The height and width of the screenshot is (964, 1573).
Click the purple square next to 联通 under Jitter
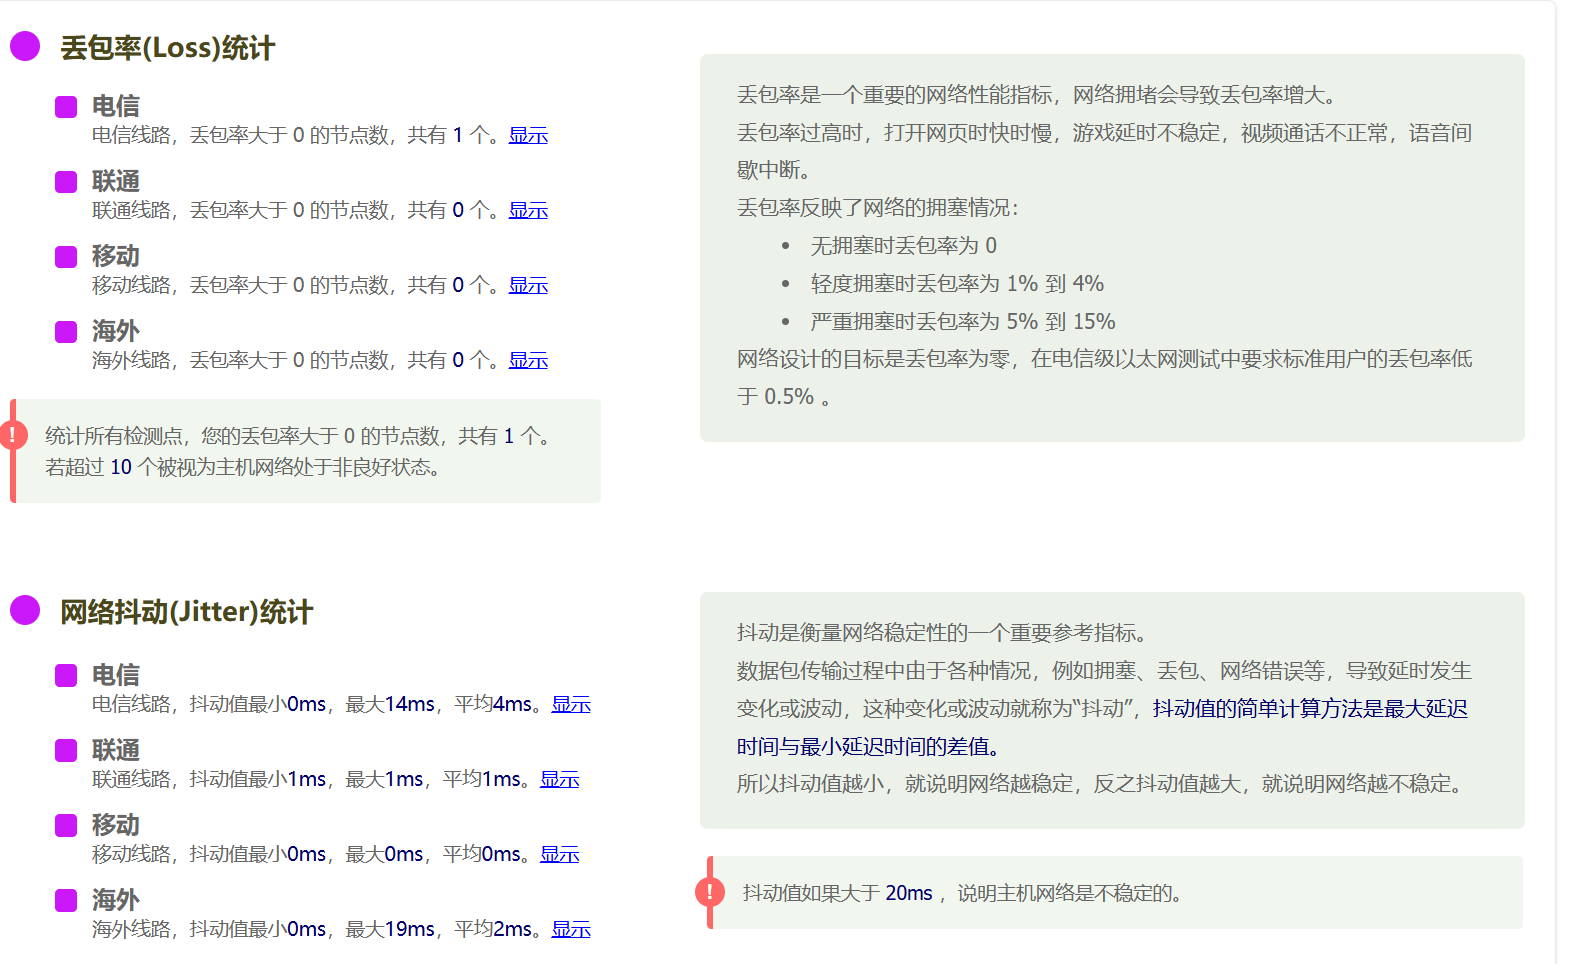66,751
